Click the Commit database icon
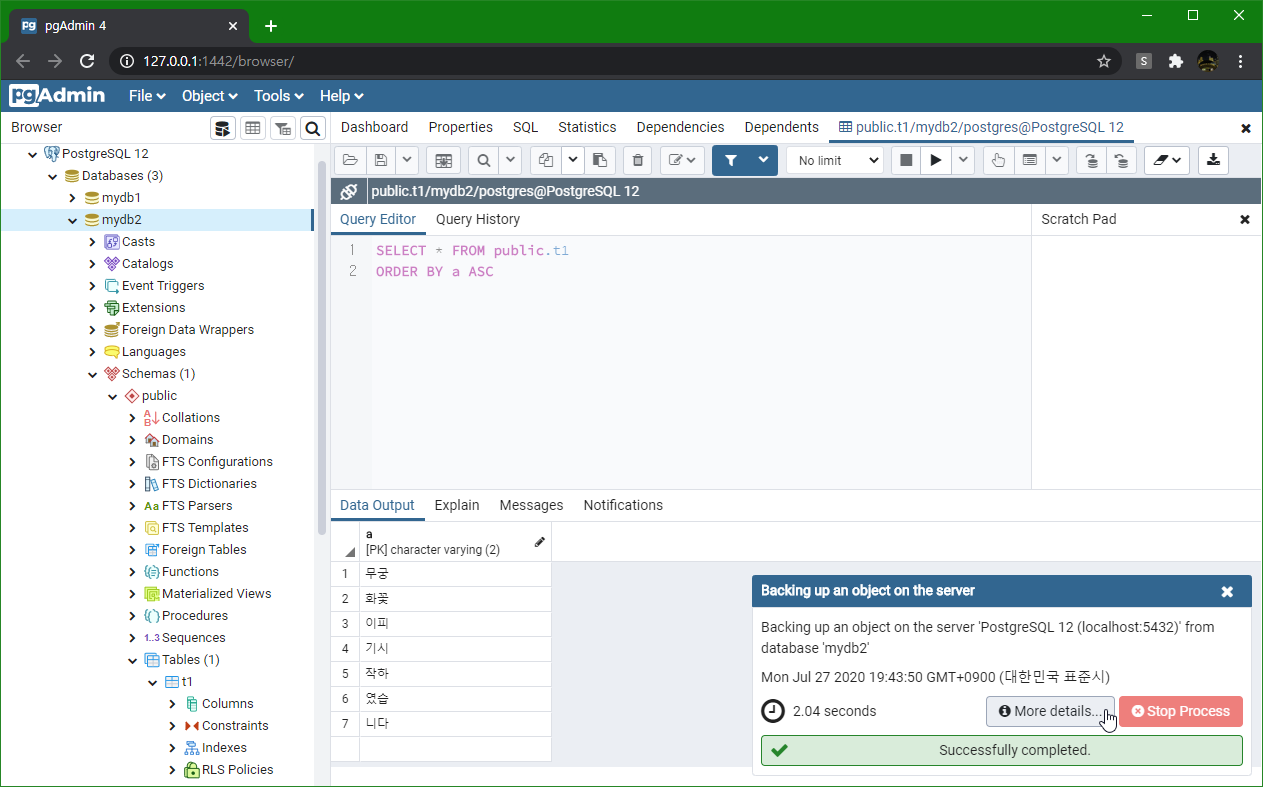 point(1092,160)
